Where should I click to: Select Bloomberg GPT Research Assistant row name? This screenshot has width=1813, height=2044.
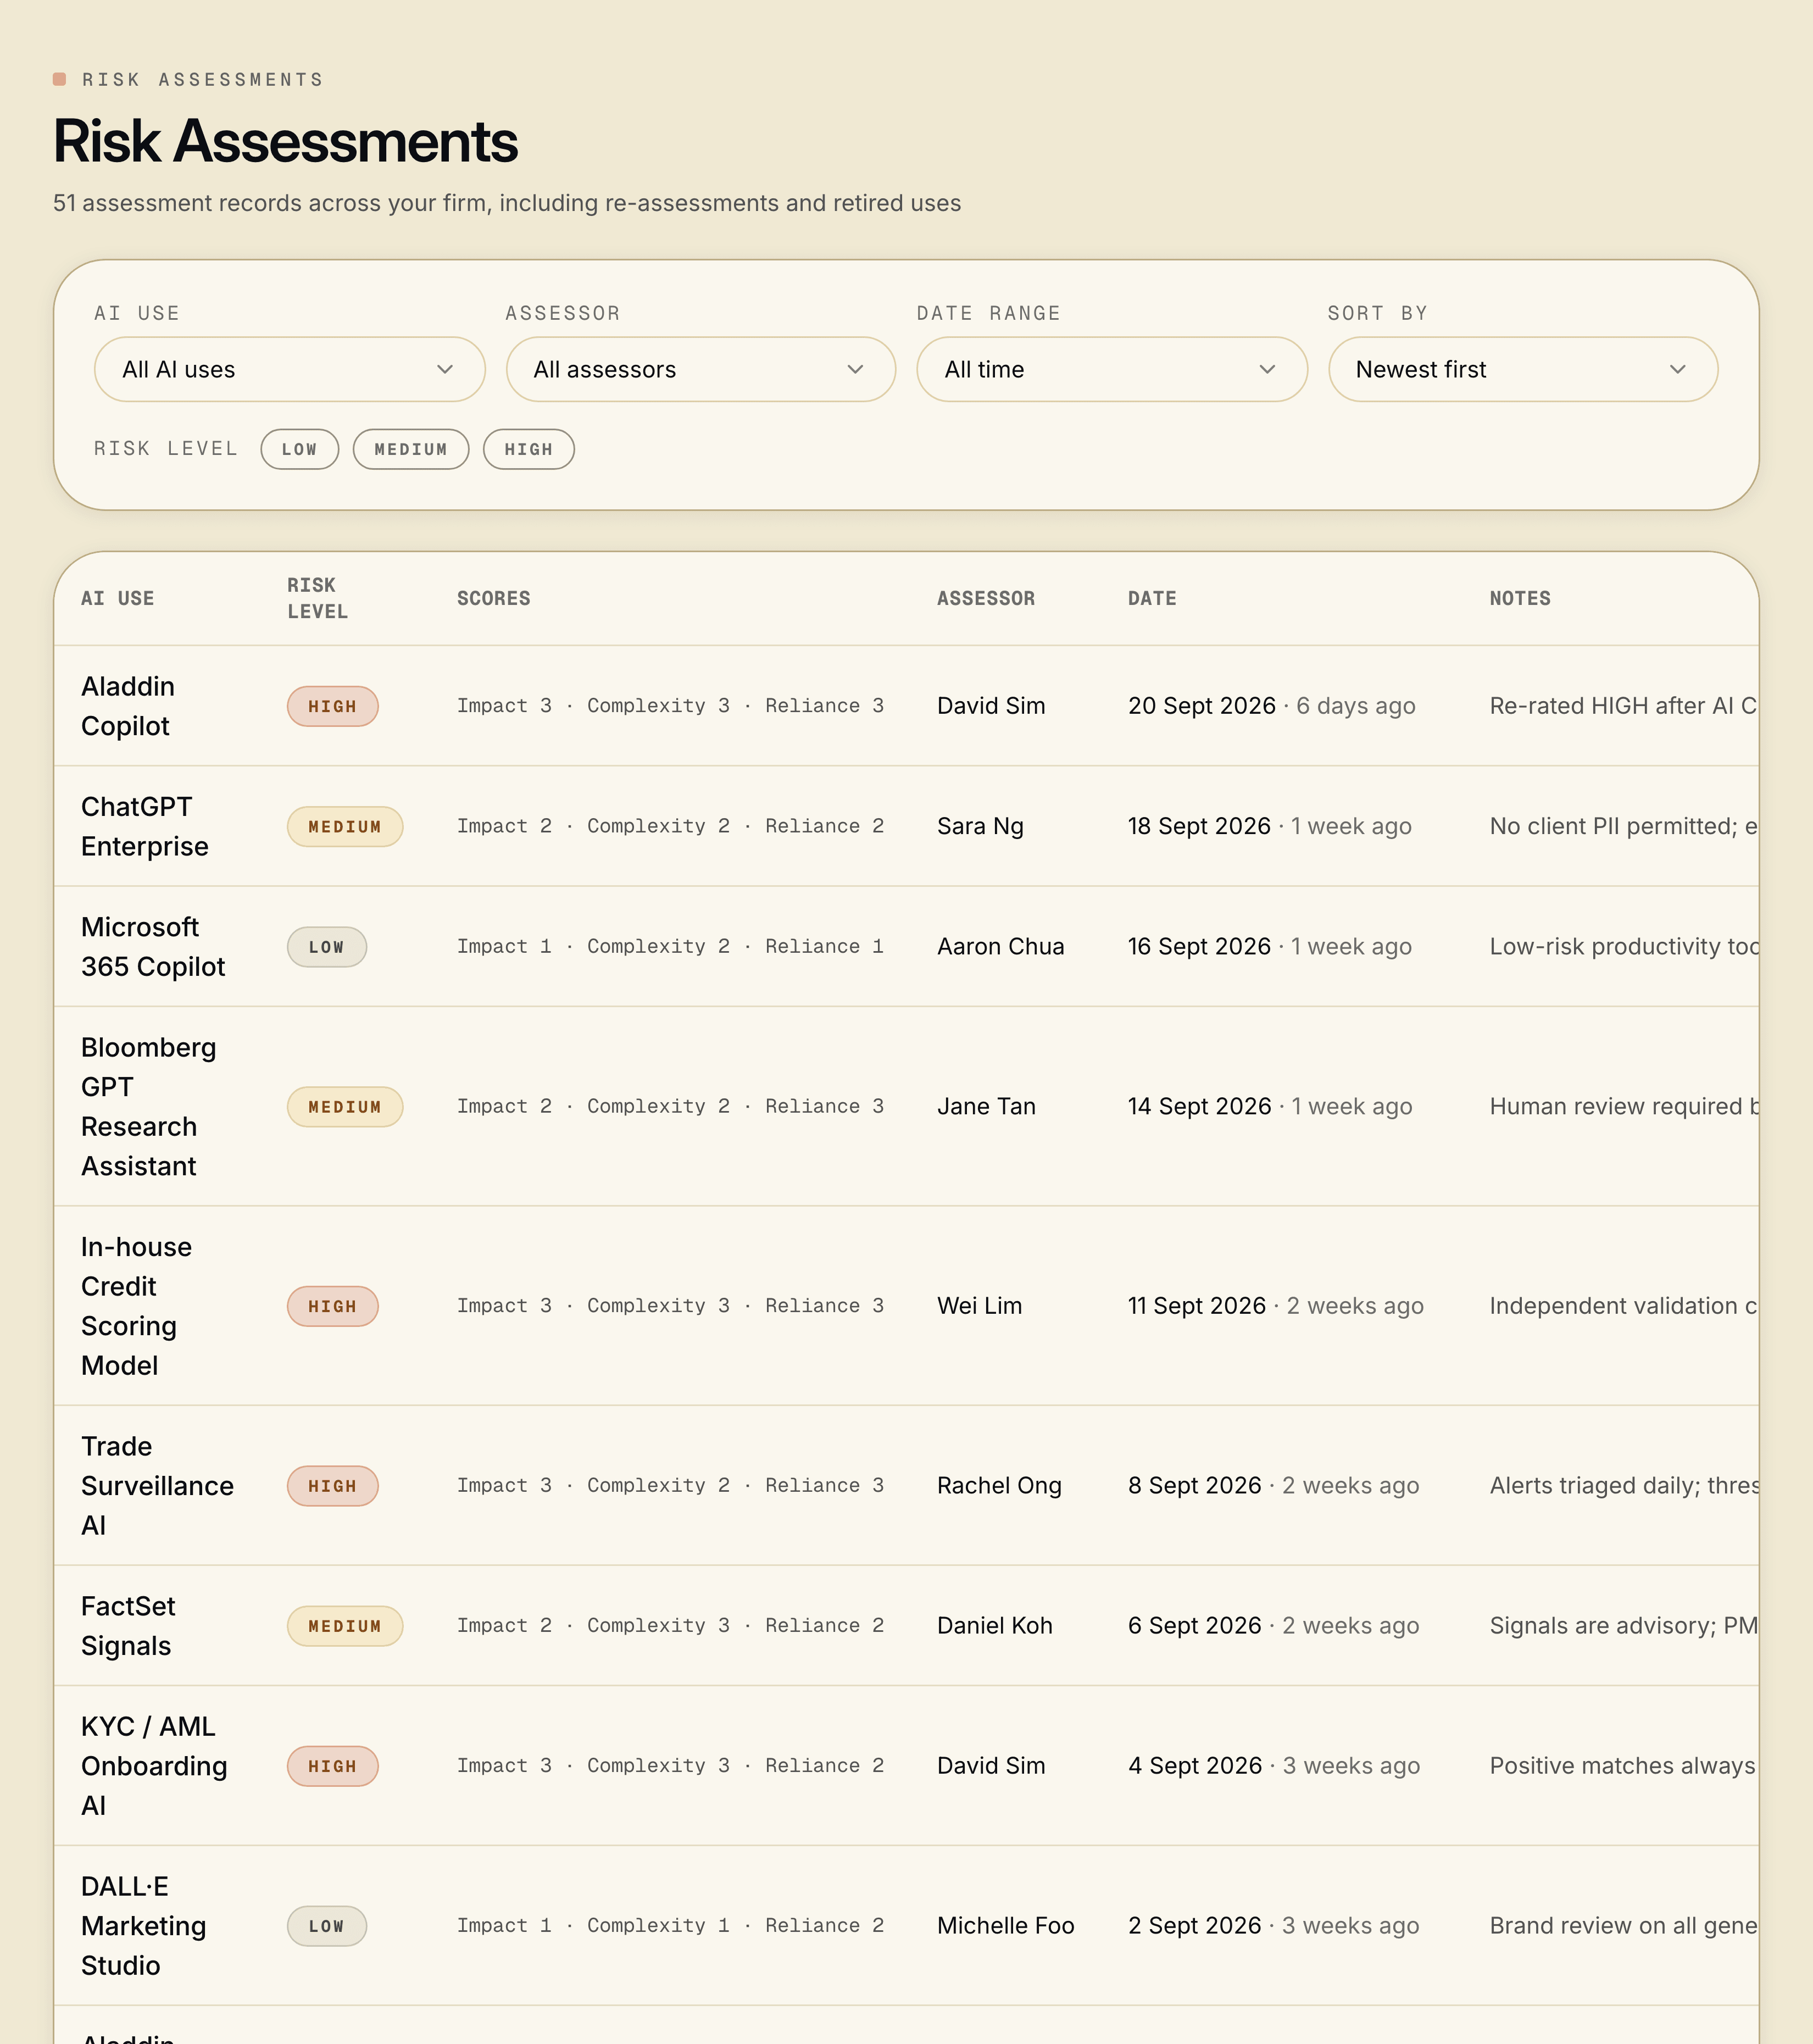pyautogui.click(x=148, y=1106)
